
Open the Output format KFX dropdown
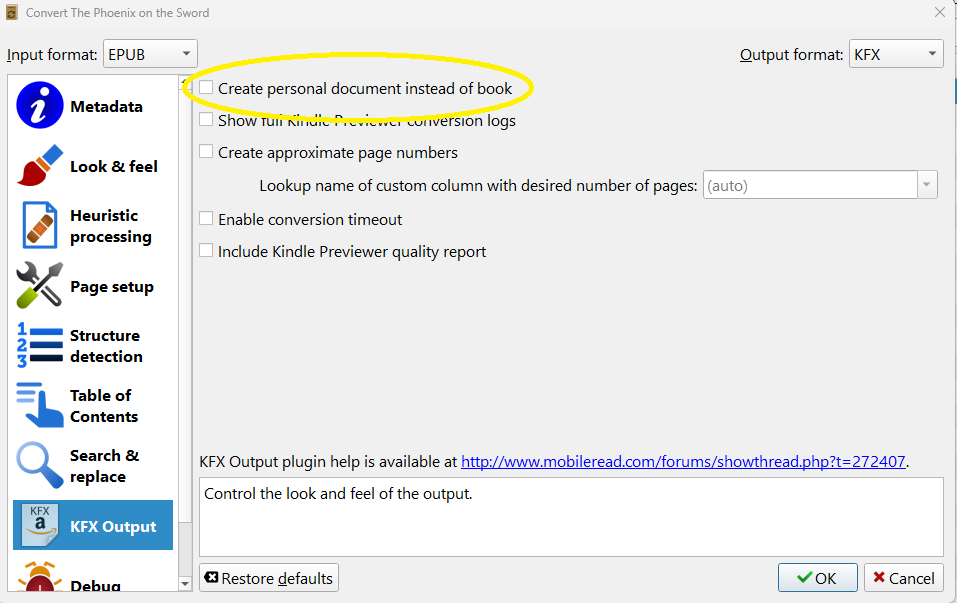coord(896,54)
